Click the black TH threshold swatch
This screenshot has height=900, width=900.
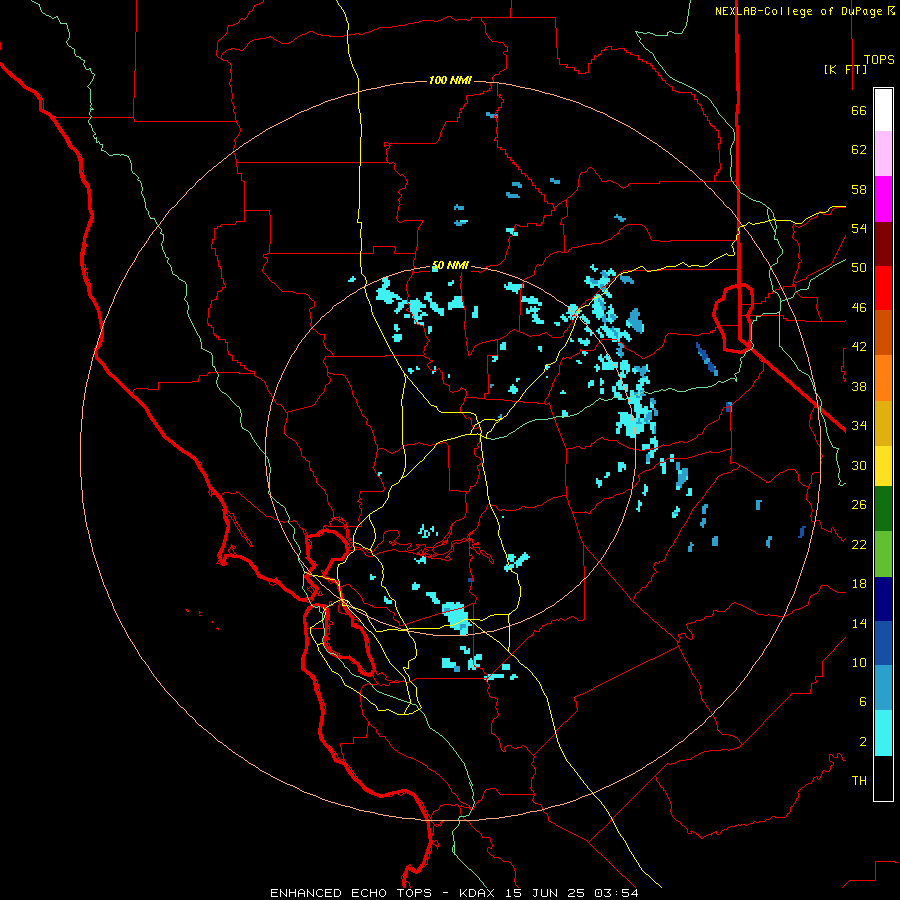883,778
